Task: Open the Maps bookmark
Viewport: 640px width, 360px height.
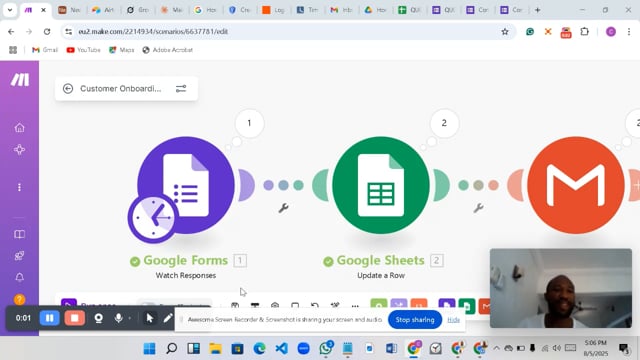Action: (122, 50)
